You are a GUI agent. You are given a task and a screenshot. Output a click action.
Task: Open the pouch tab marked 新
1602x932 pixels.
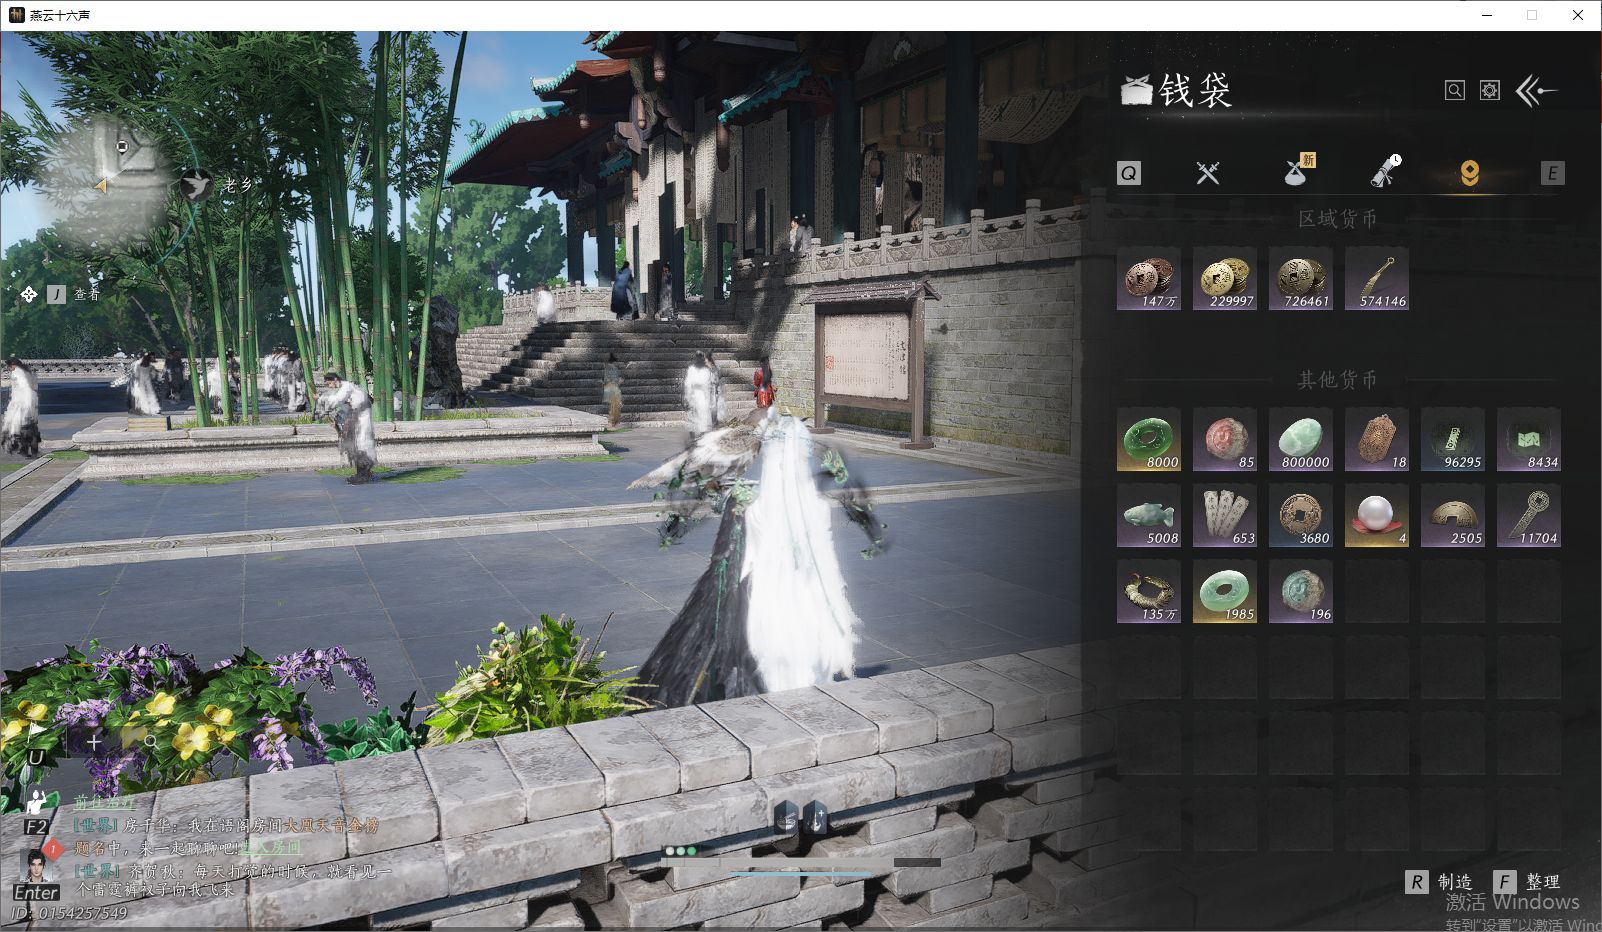pos(1298,172)
